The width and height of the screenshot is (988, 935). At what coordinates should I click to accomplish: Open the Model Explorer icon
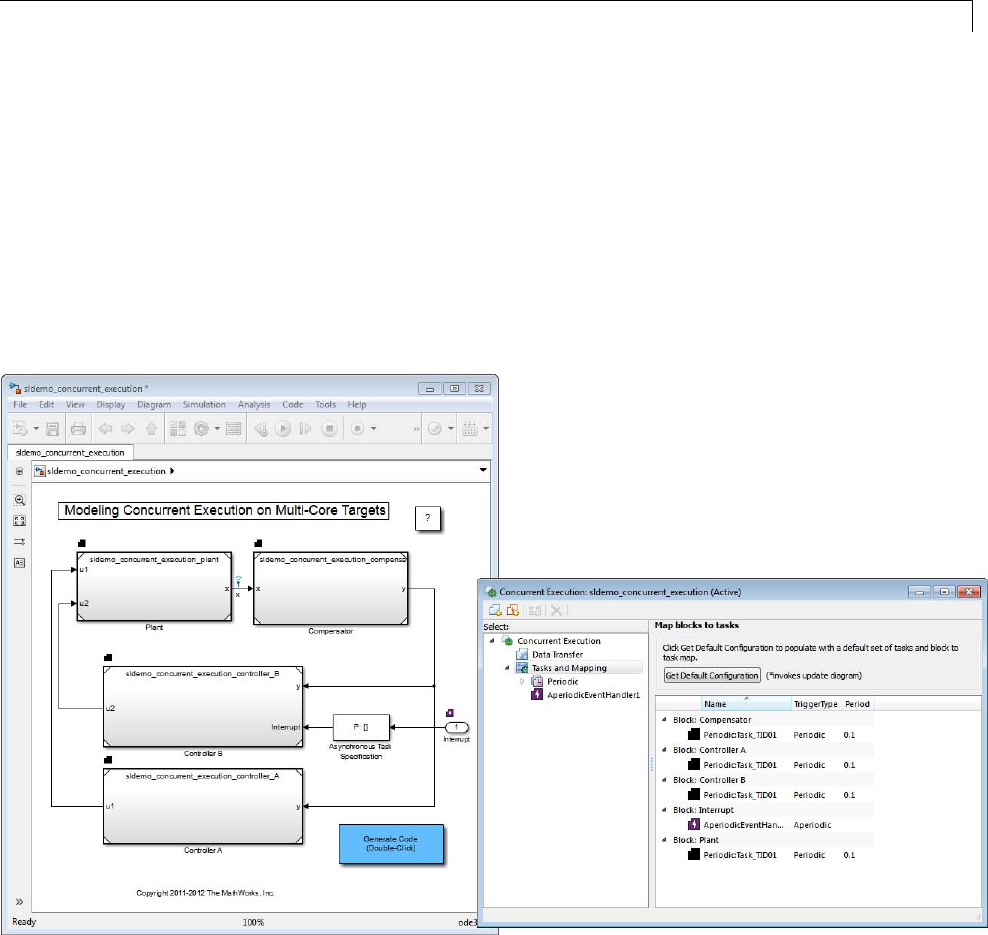(x=233, y=429)
